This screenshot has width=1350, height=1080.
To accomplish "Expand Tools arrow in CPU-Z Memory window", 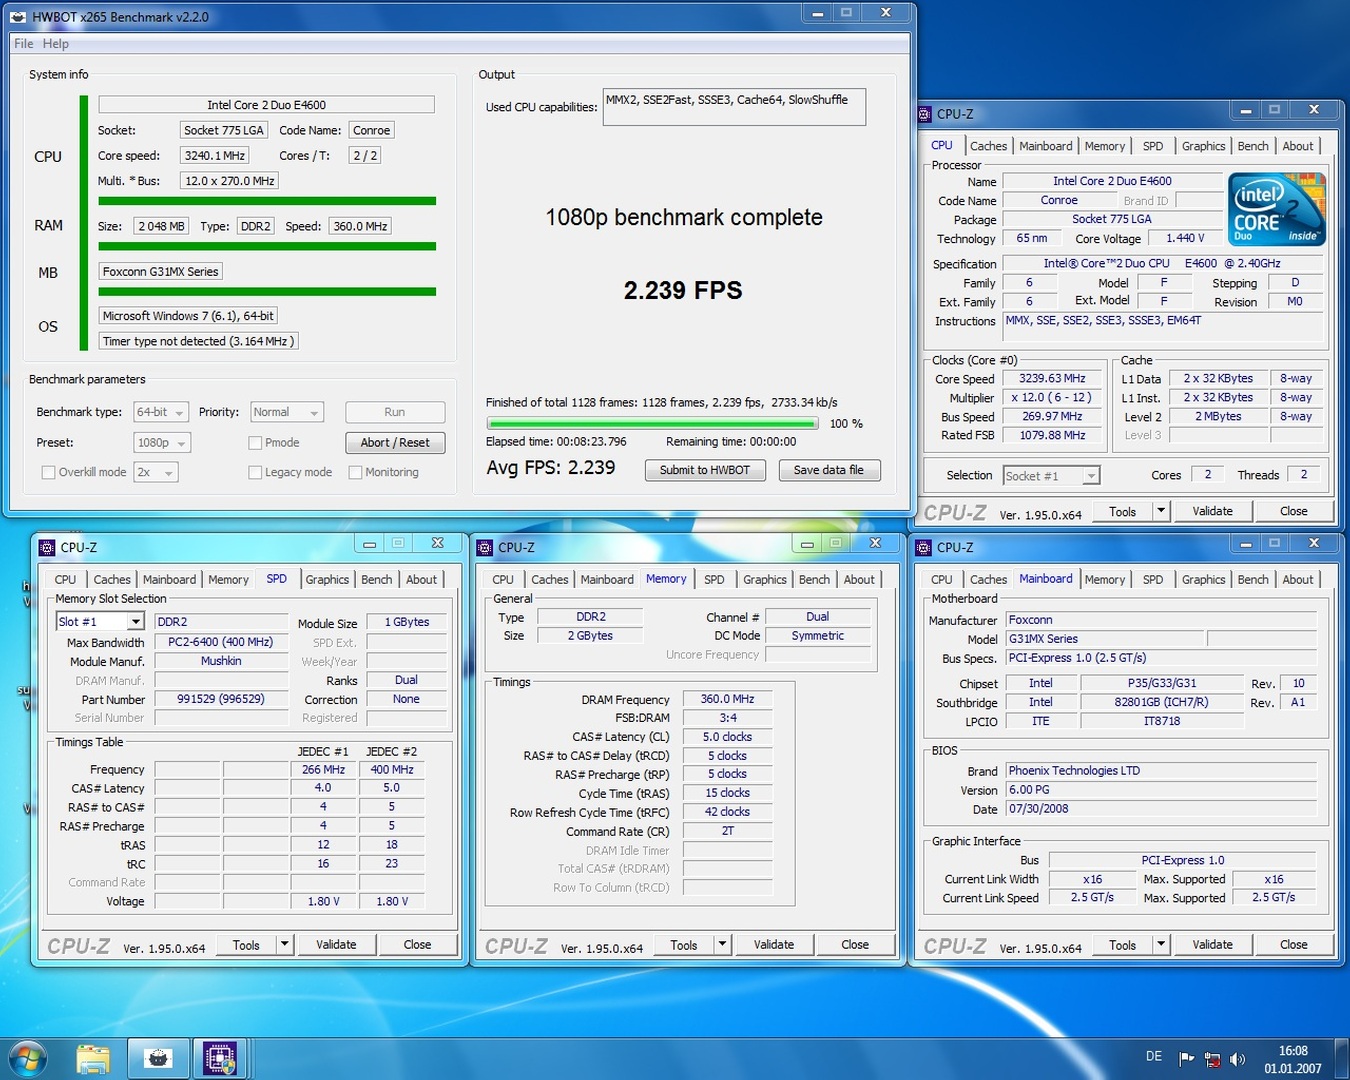I will (x=722, y=944).
